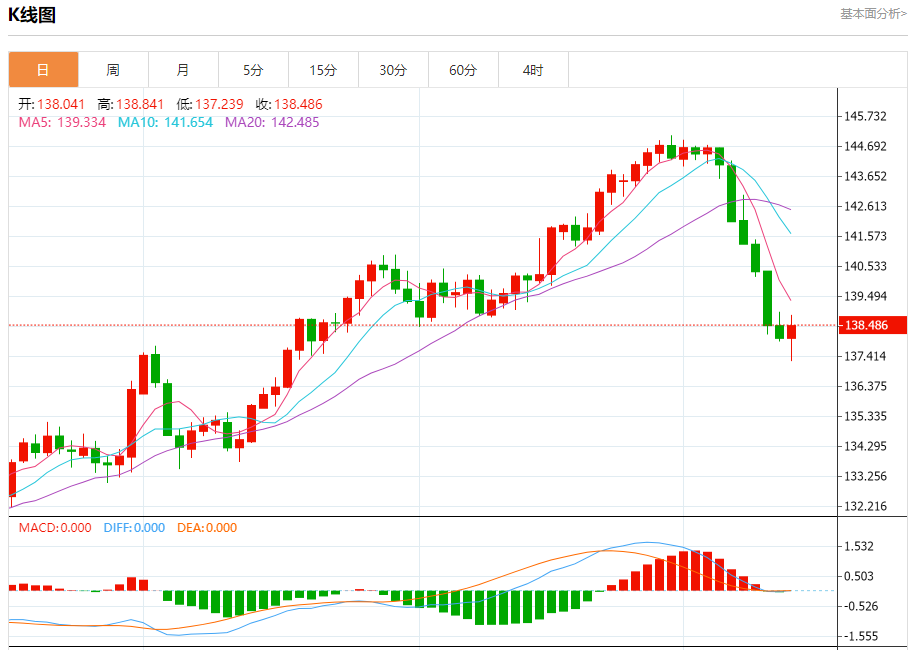The image size is (921, 650).
Task: Click the 139.494 price axis label
Action: [865, 296]
